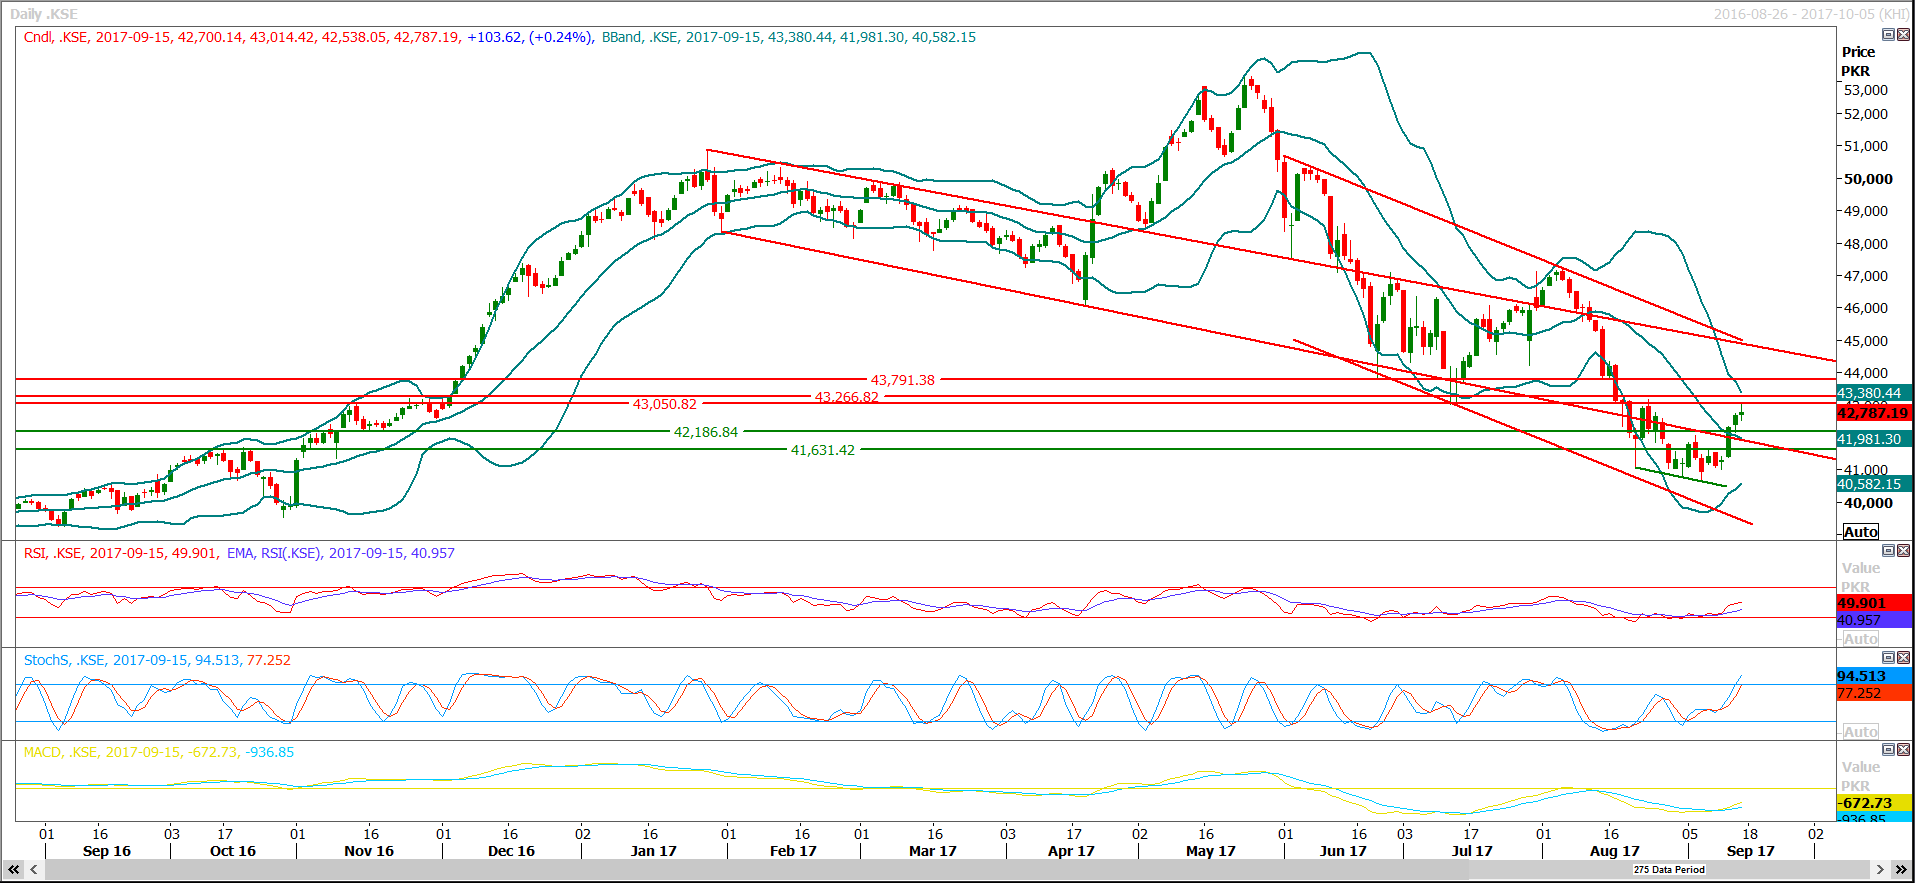Viewport: 1915px width, 883px height.
Task: Click the 43,266.82 resistance line label
Action: pyautogui.click(x=847, y=397)
